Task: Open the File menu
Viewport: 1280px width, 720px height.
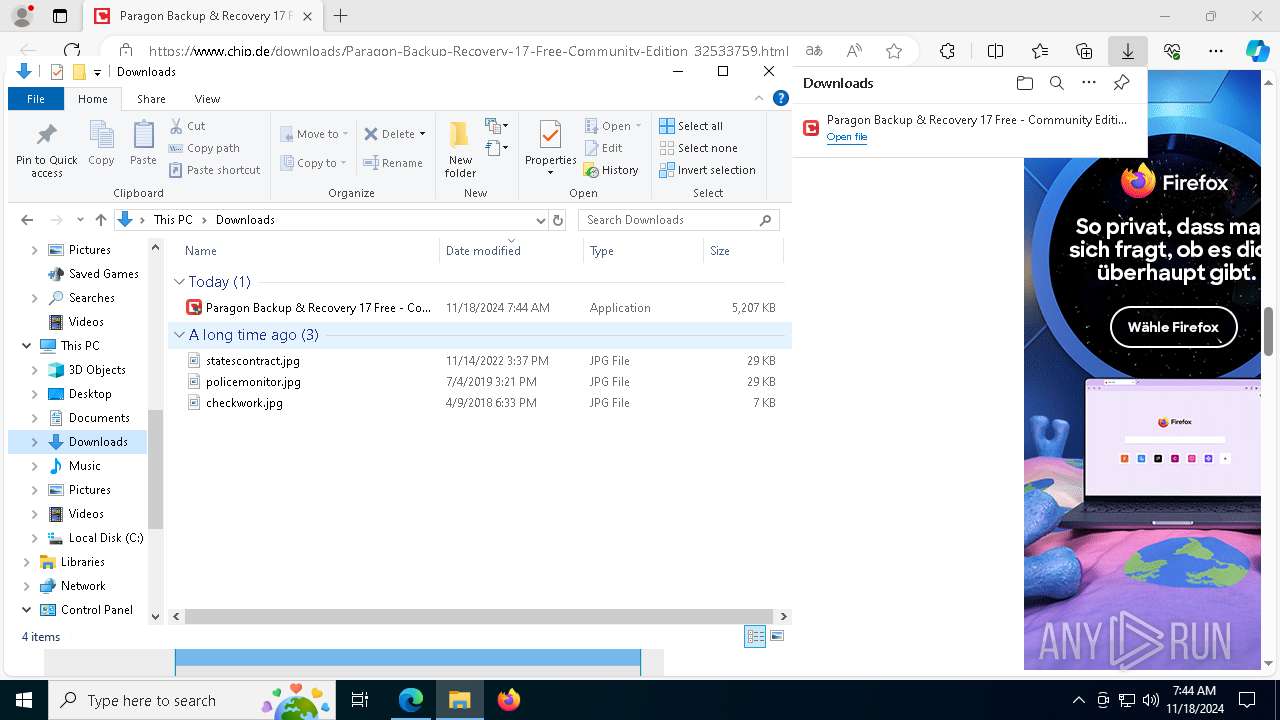Action: pos(36,99)
